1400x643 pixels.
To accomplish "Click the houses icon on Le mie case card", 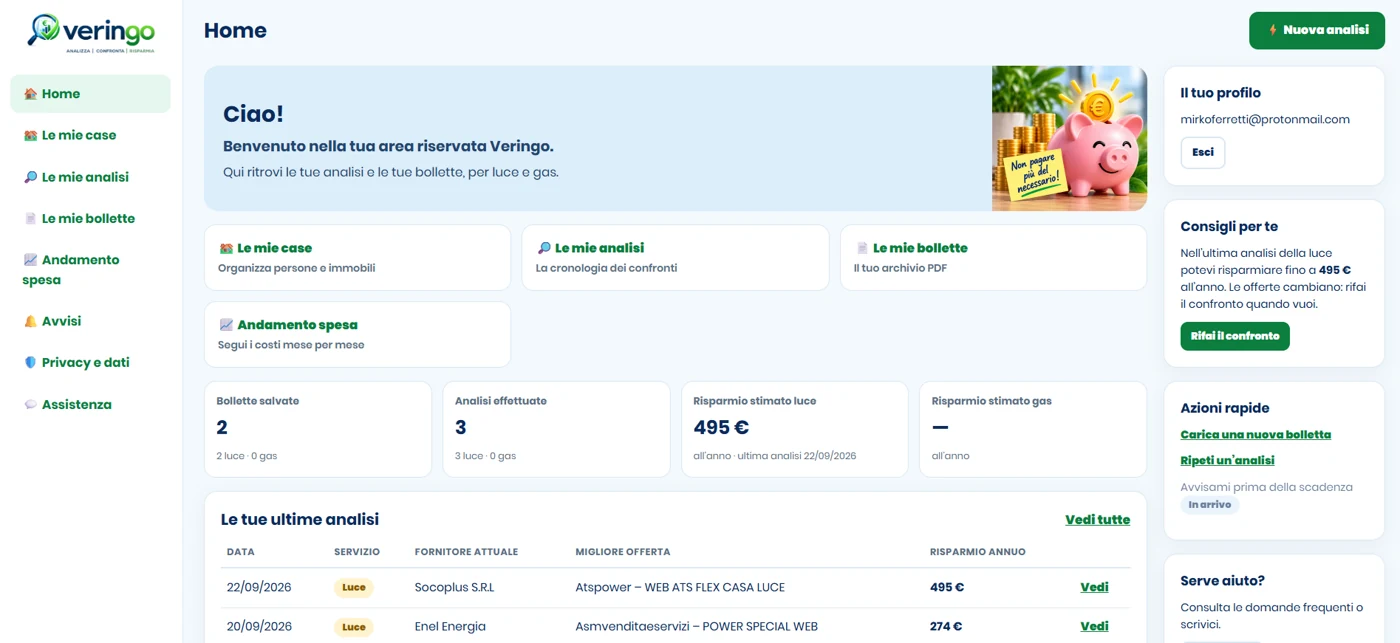I will [x=226, y=248].
